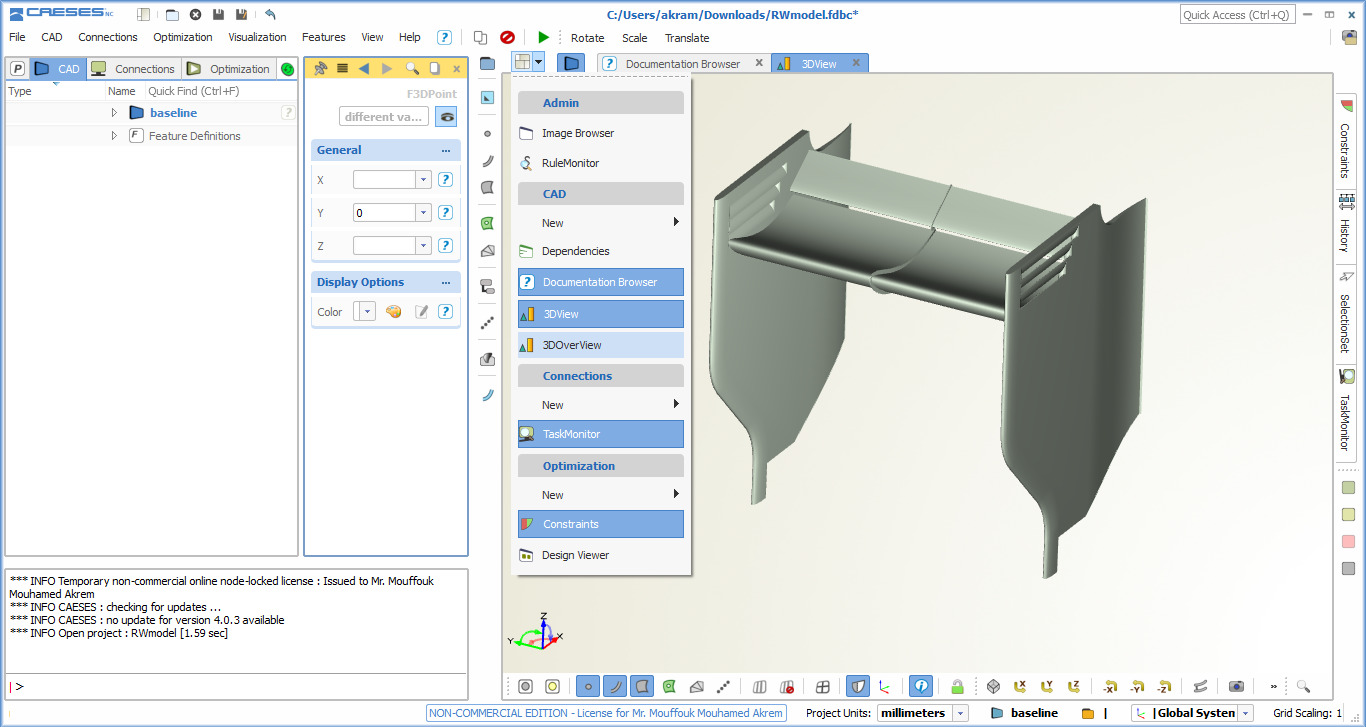Open the Color swatch dropdown in Display Options
Viewport: 1366px width, 727px height.
(366, 312)
